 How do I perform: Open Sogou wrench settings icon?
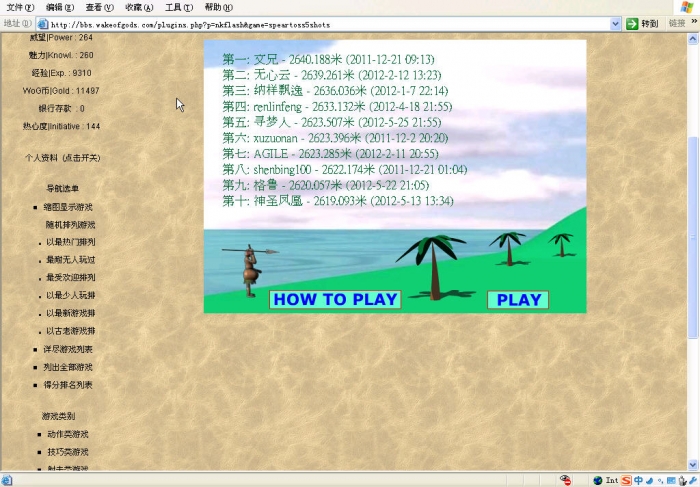(x=693, y=480)
